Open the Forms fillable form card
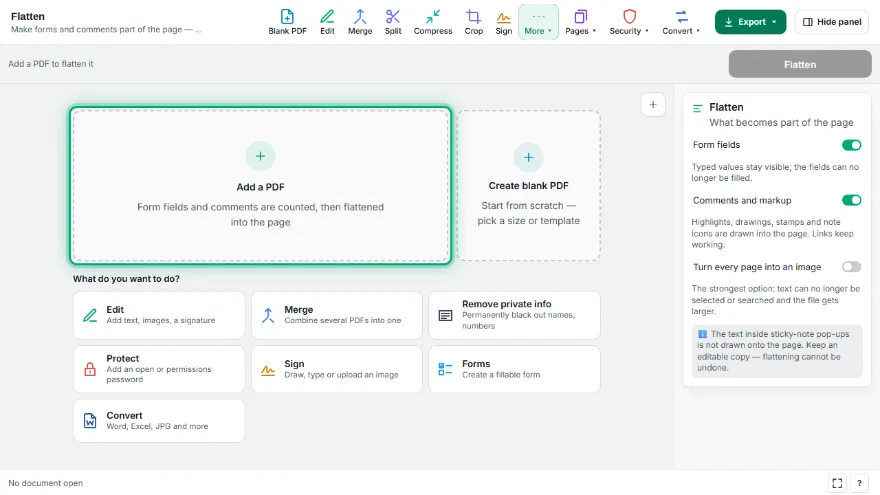Viewport: 880px width, 495px height. [x=515, y=369]
